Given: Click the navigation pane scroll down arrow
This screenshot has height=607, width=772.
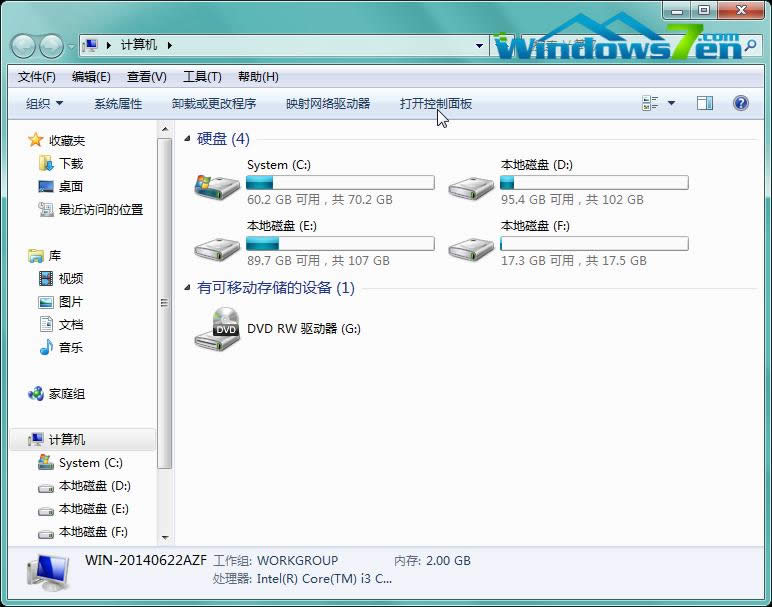Looking at the screenshot, I should click(x=165, y=538).
